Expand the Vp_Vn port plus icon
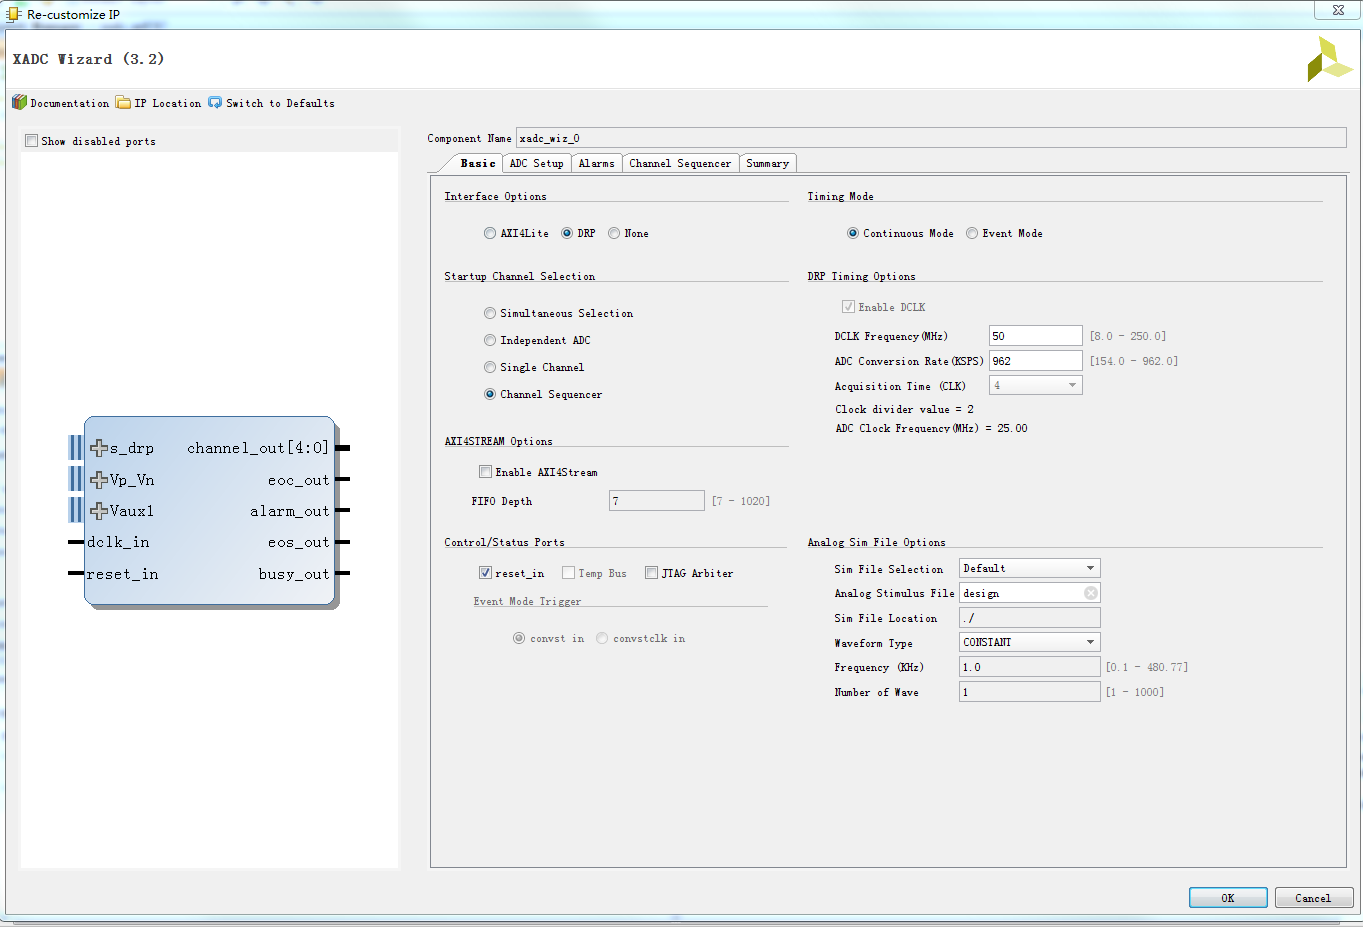Viewport: 1363px width, 927px height. 99,480
